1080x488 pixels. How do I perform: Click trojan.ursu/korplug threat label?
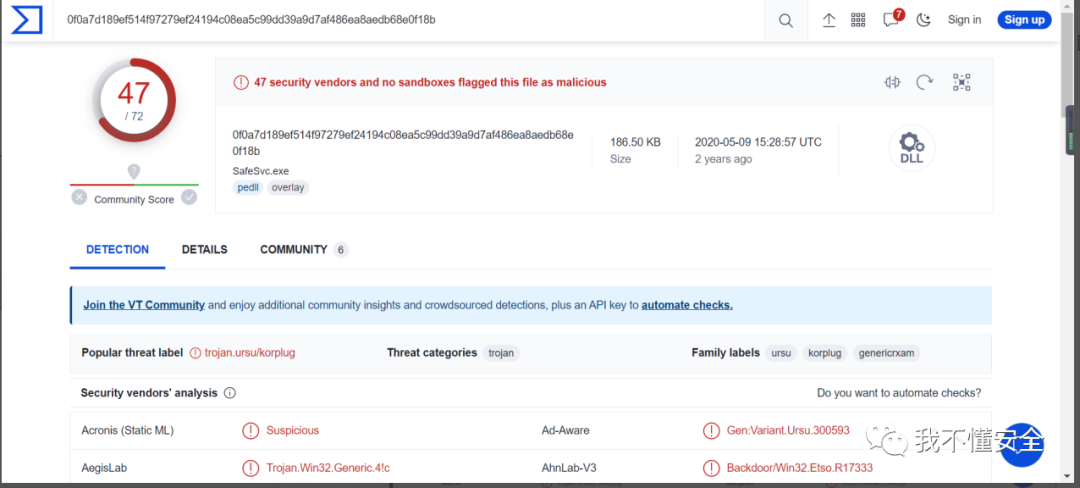(249, 352)
